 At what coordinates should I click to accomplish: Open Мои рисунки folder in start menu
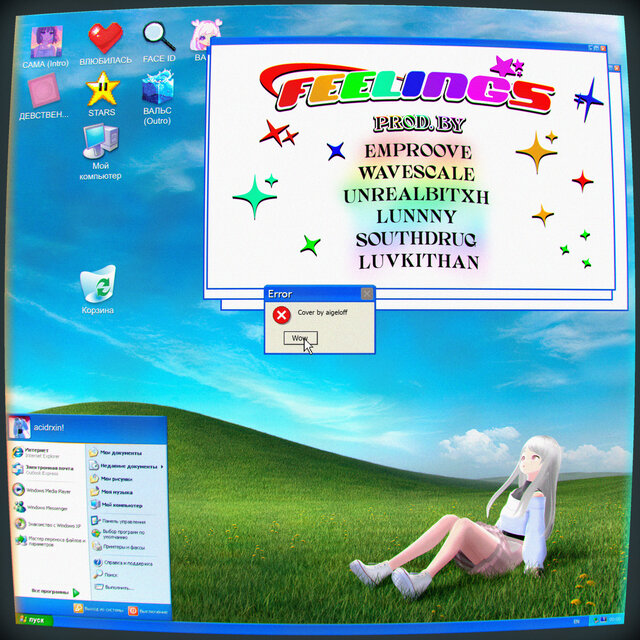[111, 479]
